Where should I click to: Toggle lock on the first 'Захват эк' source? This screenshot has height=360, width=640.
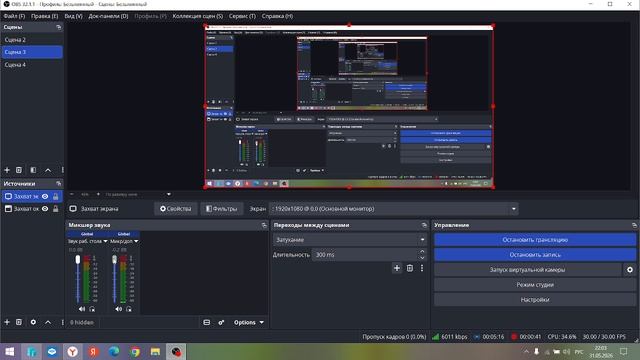click(x=56, y=196)
